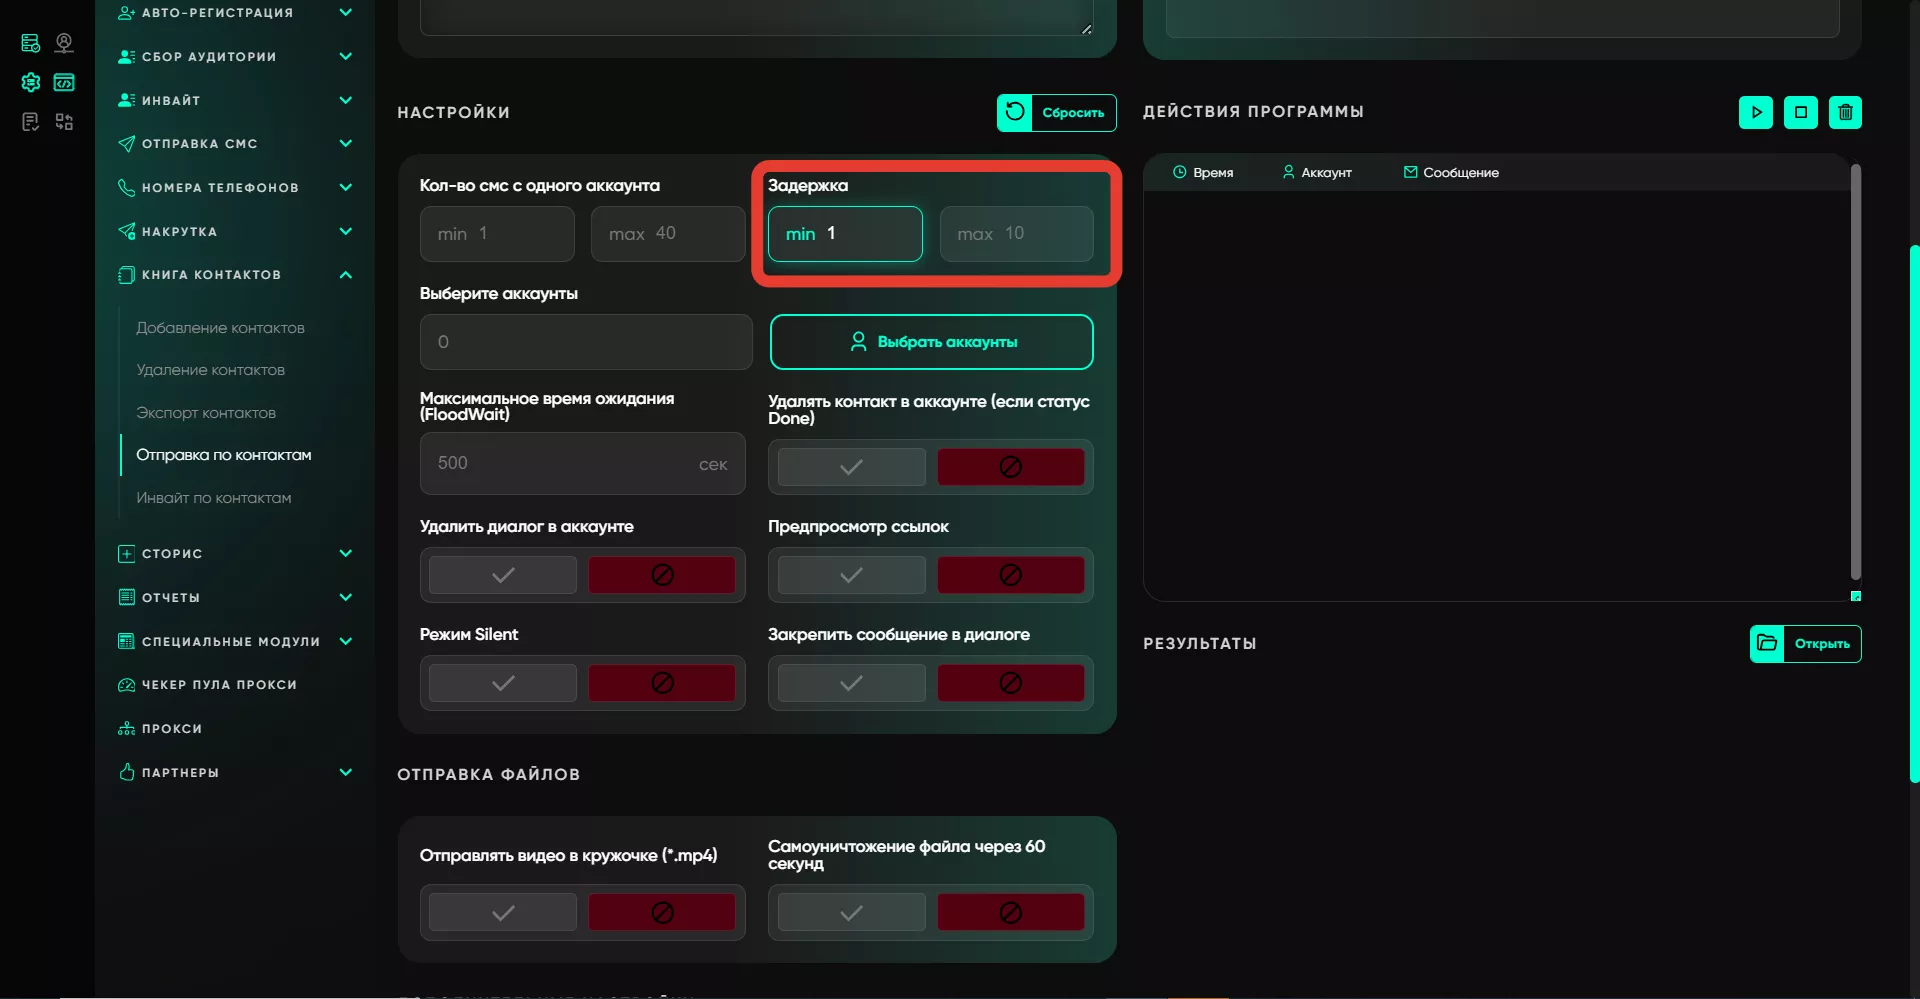Enable Режим Silent with checkmark
This screenshot has width=1920, height=999.
pos(503,683)
